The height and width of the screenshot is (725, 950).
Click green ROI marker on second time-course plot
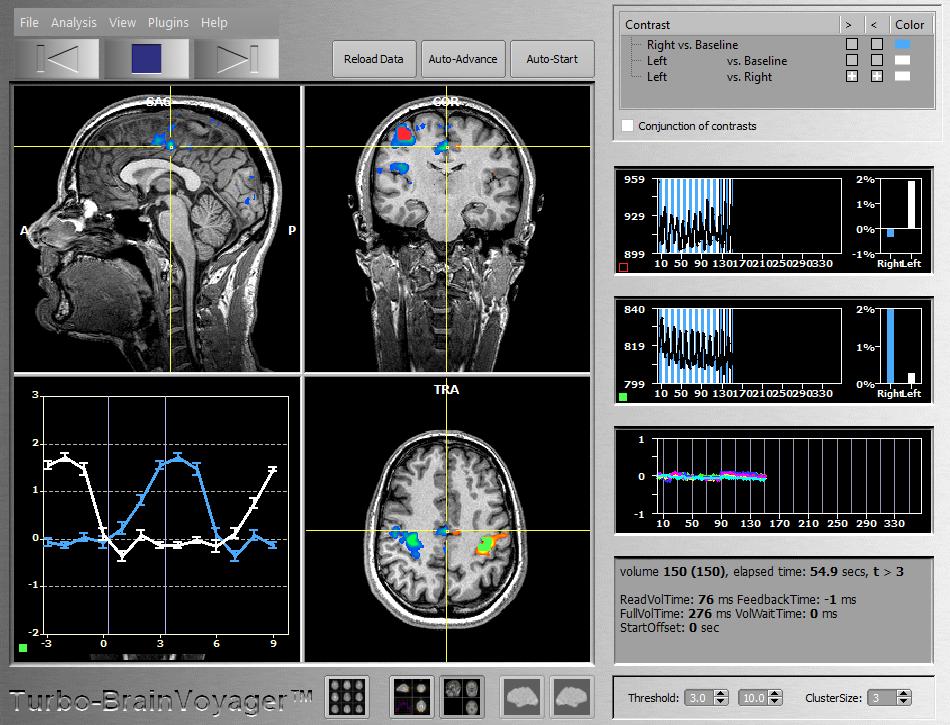[624, 397]
